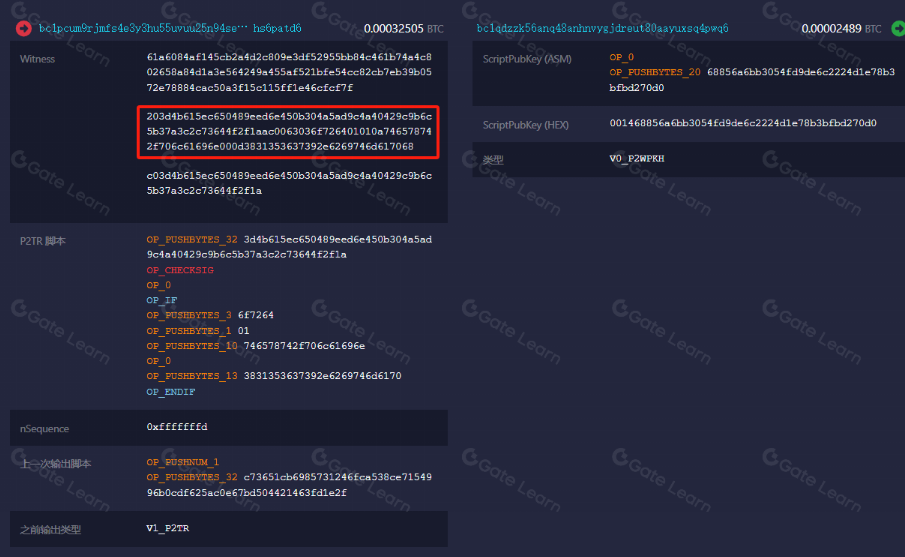Click the red input arrow icon
The height and width of the screenshot is (557, 905).
pos(23,28)
